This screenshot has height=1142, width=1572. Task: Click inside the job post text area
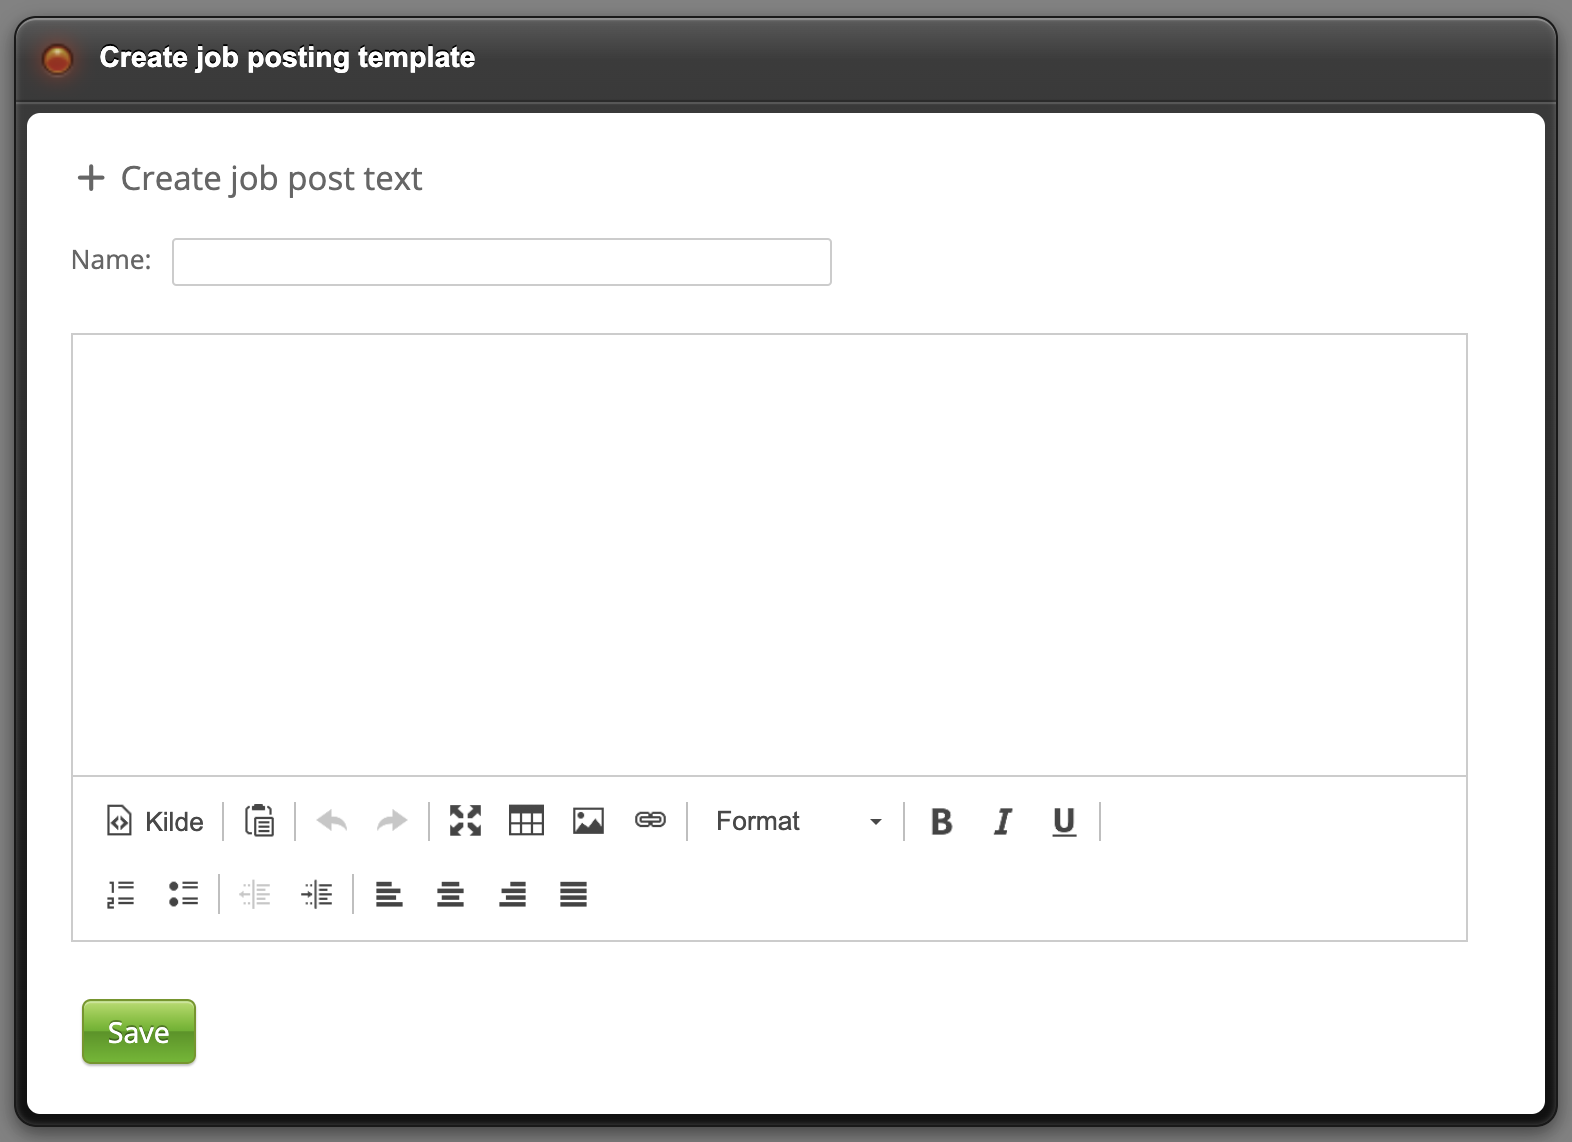(768, 555)
